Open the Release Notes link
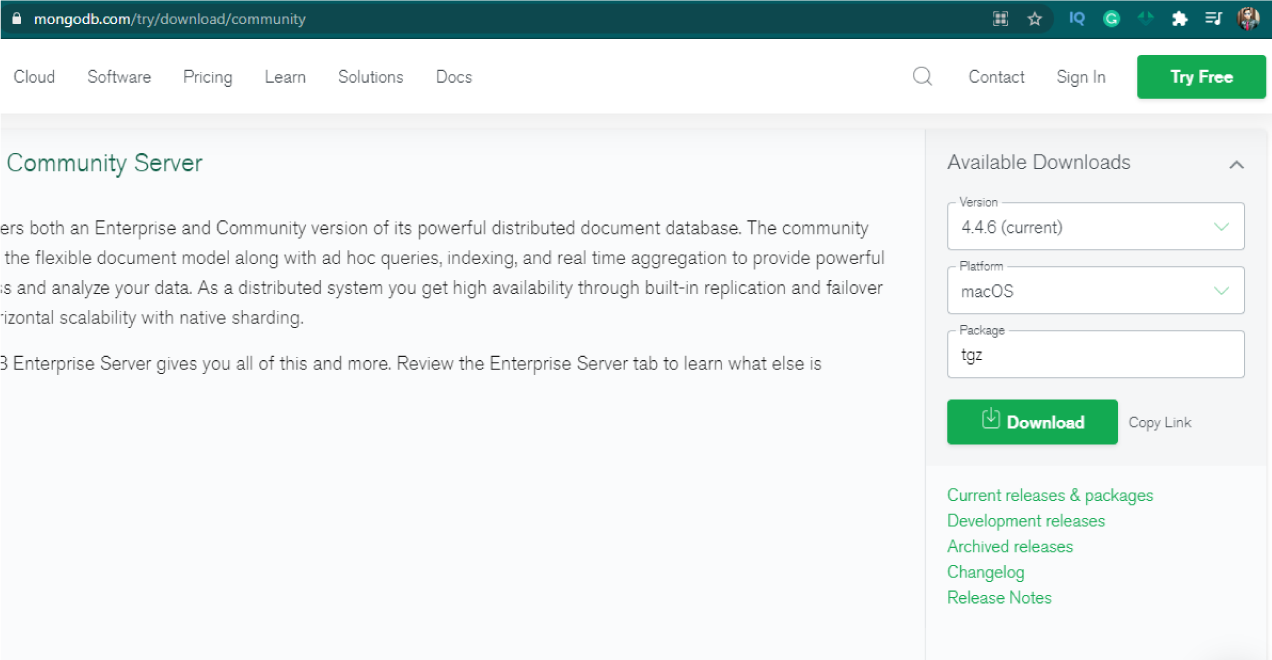This screenshot has width=1272, height=660. 999,597
